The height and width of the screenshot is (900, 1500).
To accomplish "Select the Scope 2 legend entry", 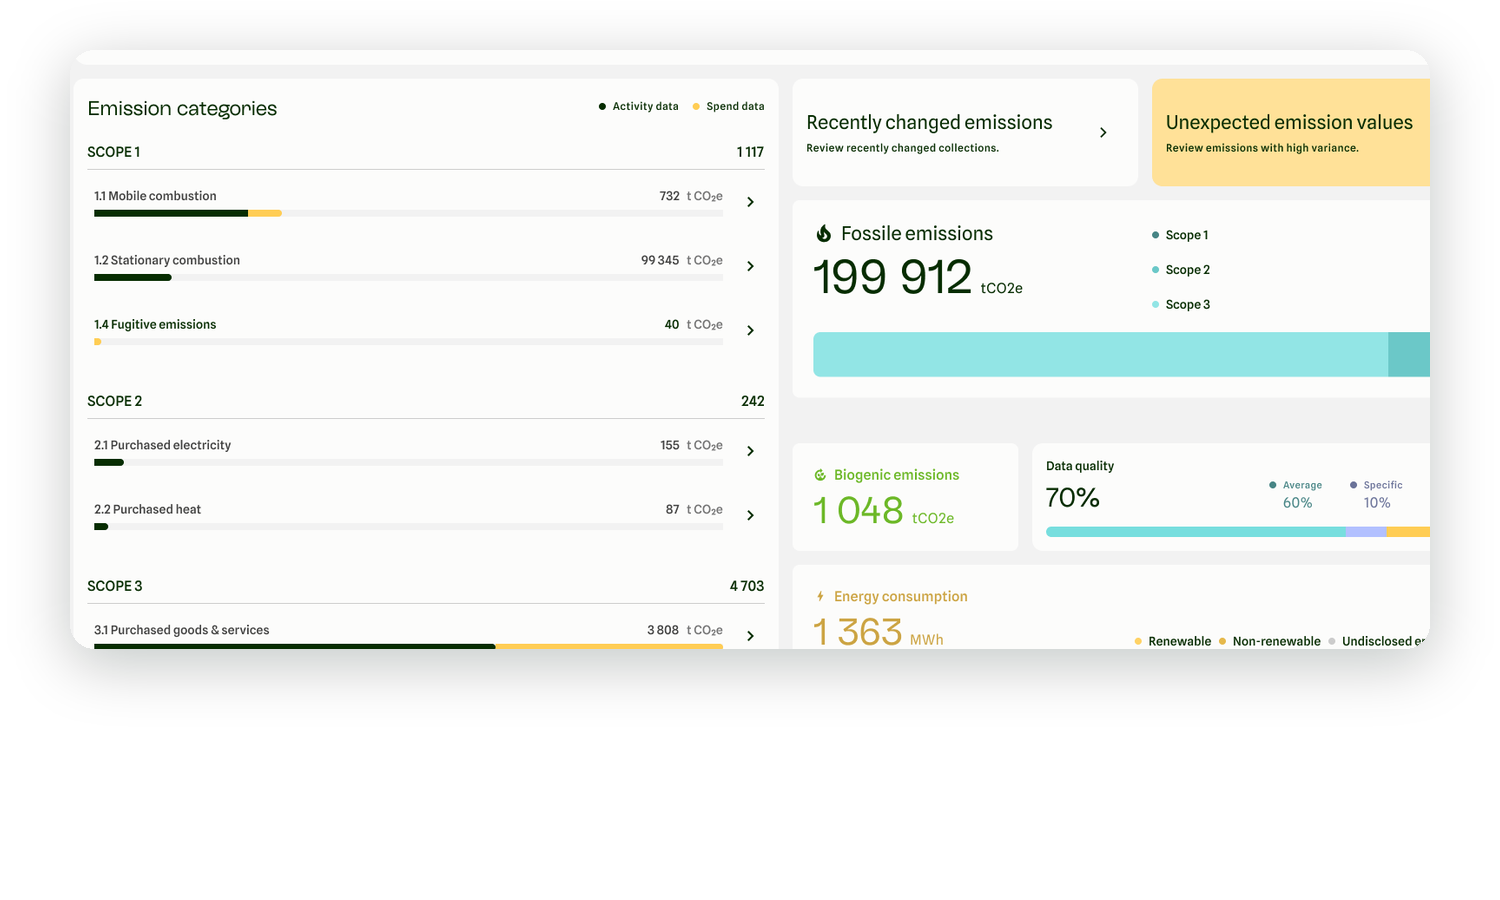I will click(1181, 270).
